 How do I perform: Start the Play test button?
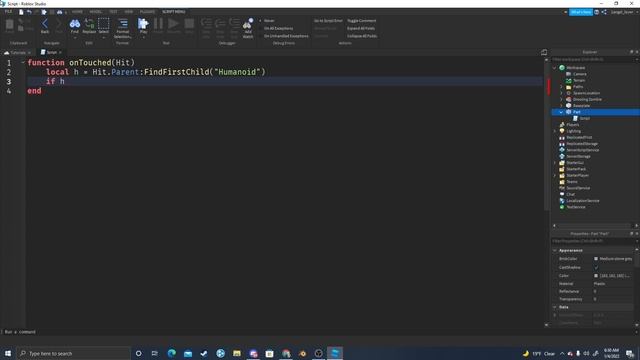143,24
